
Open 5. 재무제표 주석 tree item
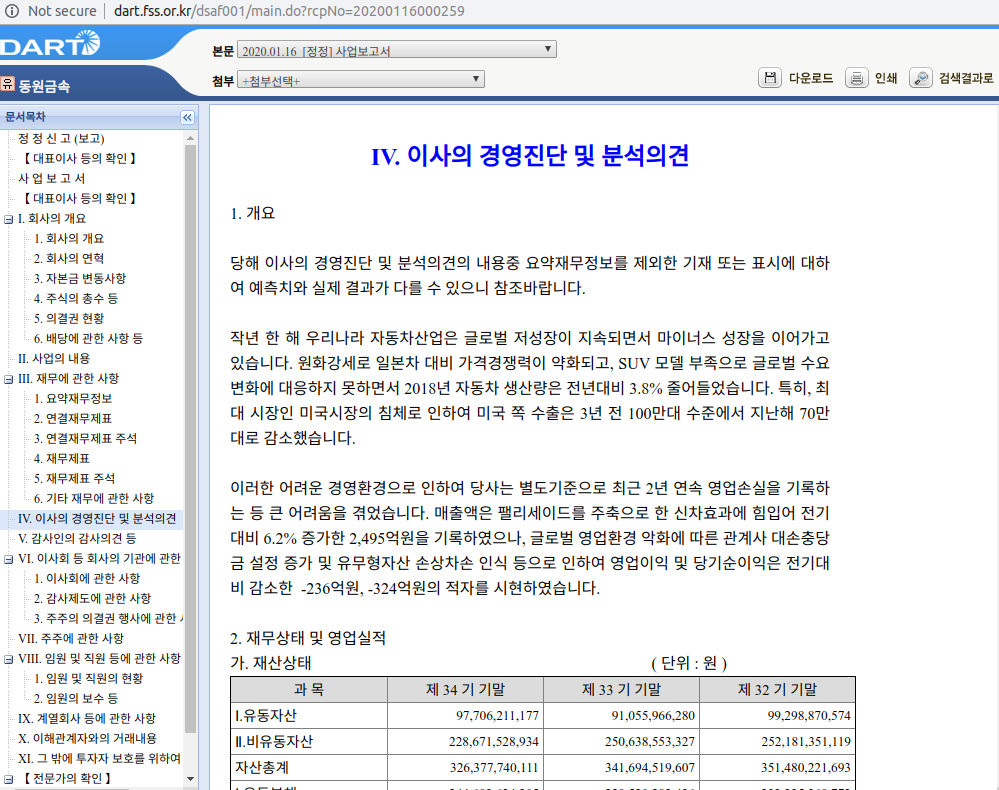75,478
